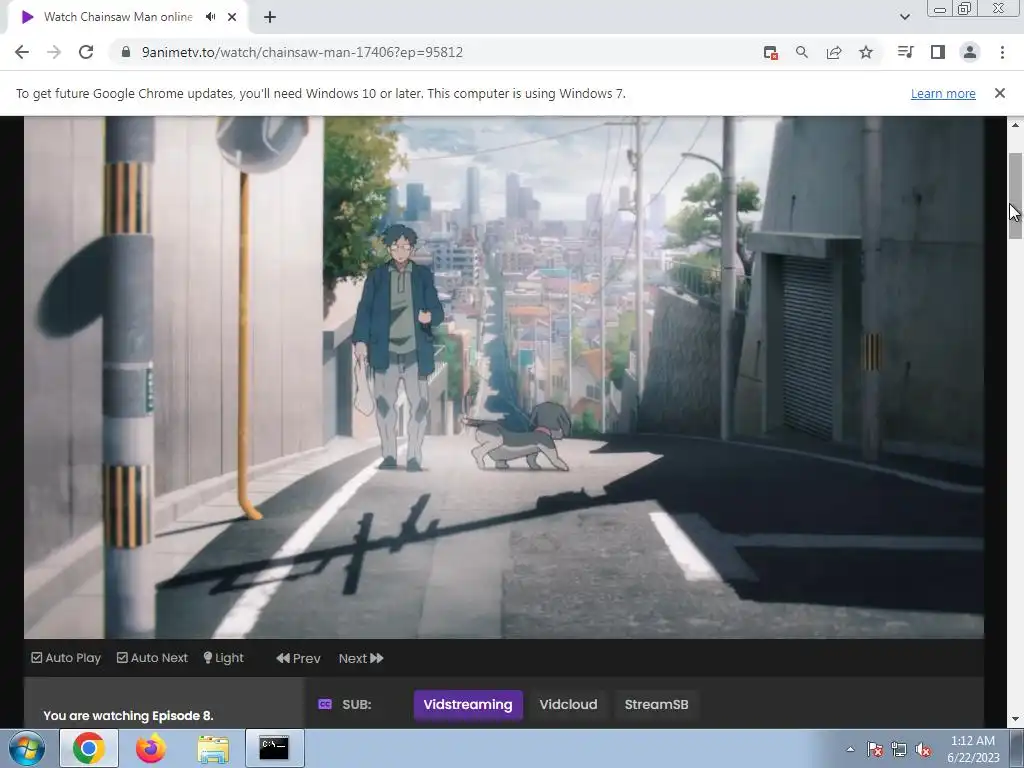The image size is (1024, 768).
Task: Click the muted volume tray icon
Action: click(x=923, y=749)
